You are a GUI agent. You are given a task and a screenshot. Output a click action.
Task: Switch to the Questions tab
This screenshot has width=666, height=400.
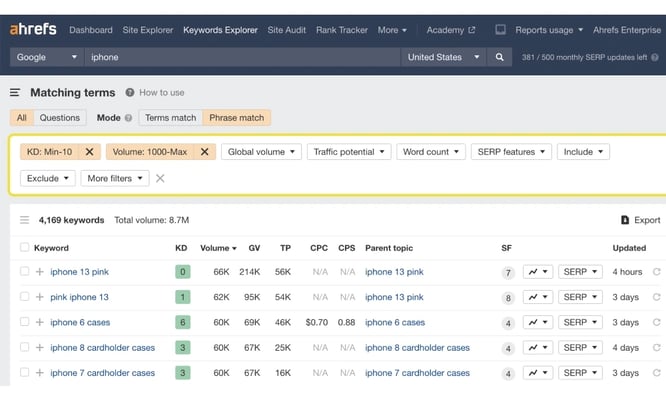point(60,118)
